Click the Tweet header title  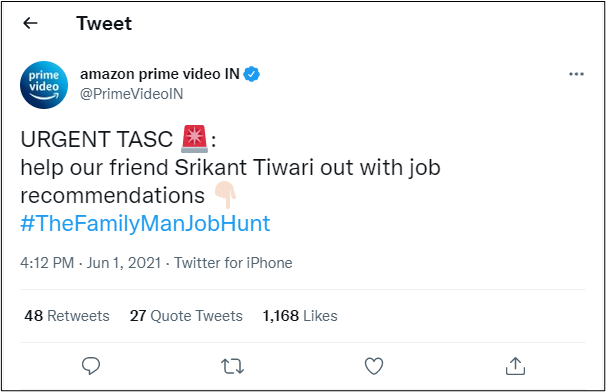click(104, 23)
